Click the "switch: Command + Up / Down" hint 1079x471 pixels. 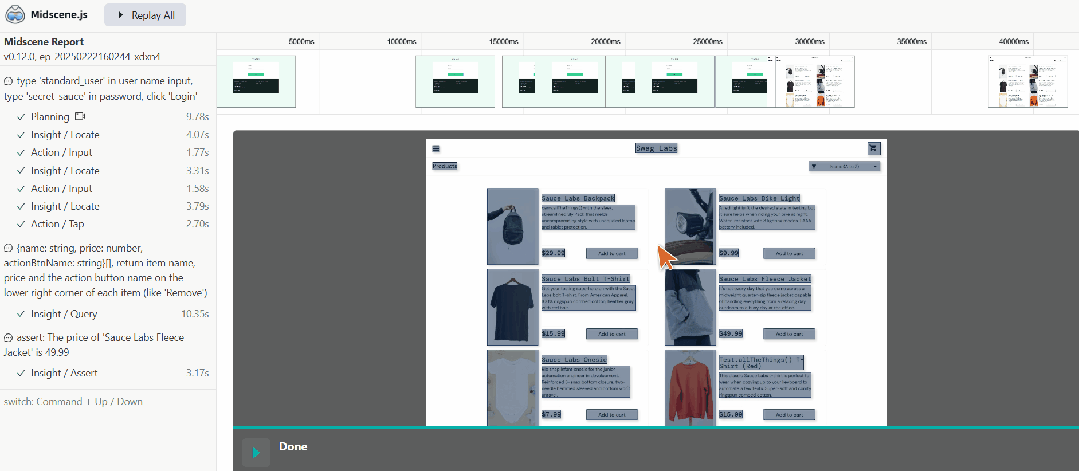(73, 401)
